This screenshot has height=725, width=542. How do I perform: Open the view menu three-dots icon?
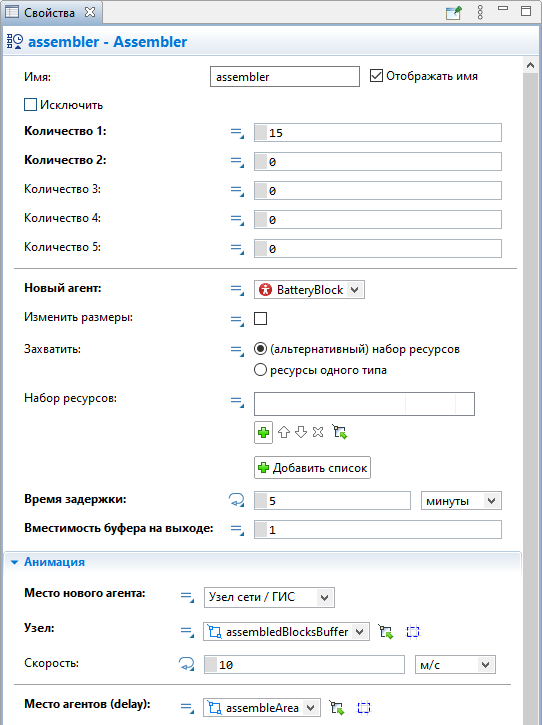[x=480, y=12]
